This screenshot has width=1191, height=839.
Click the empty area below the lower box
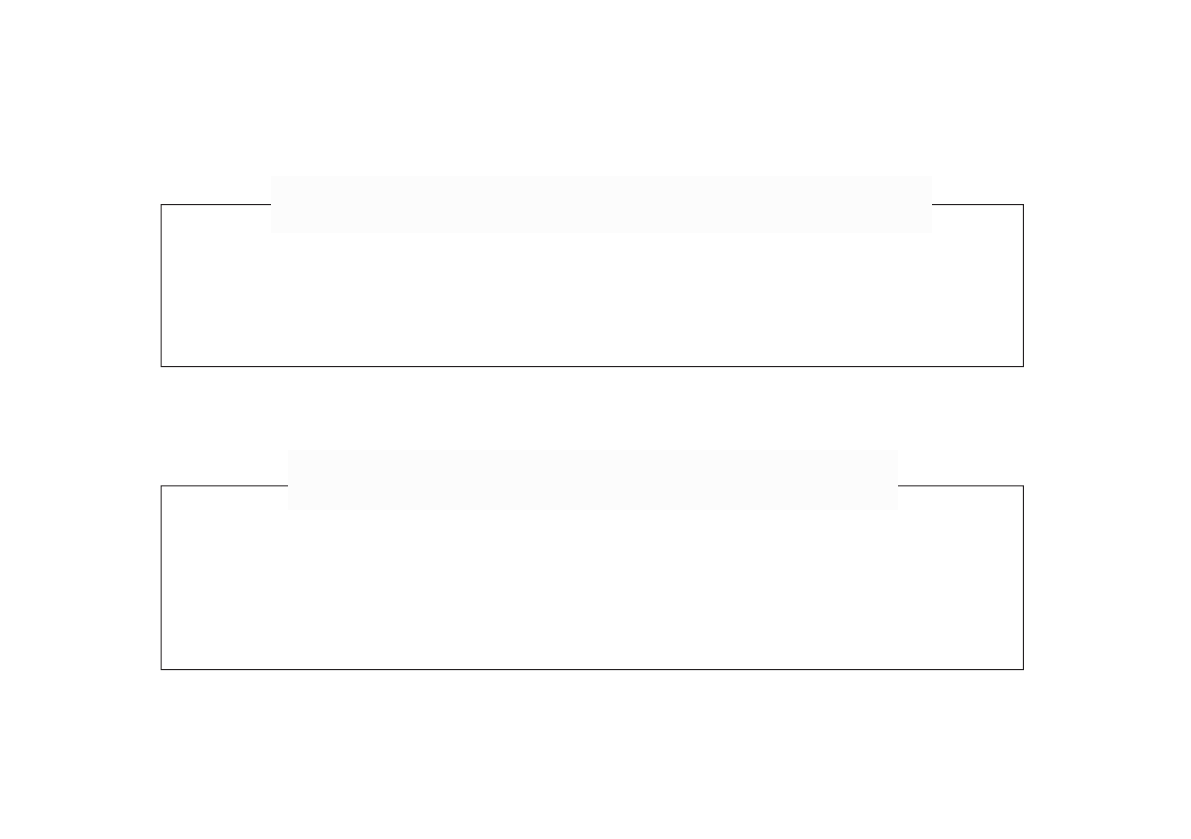(592, 750)
